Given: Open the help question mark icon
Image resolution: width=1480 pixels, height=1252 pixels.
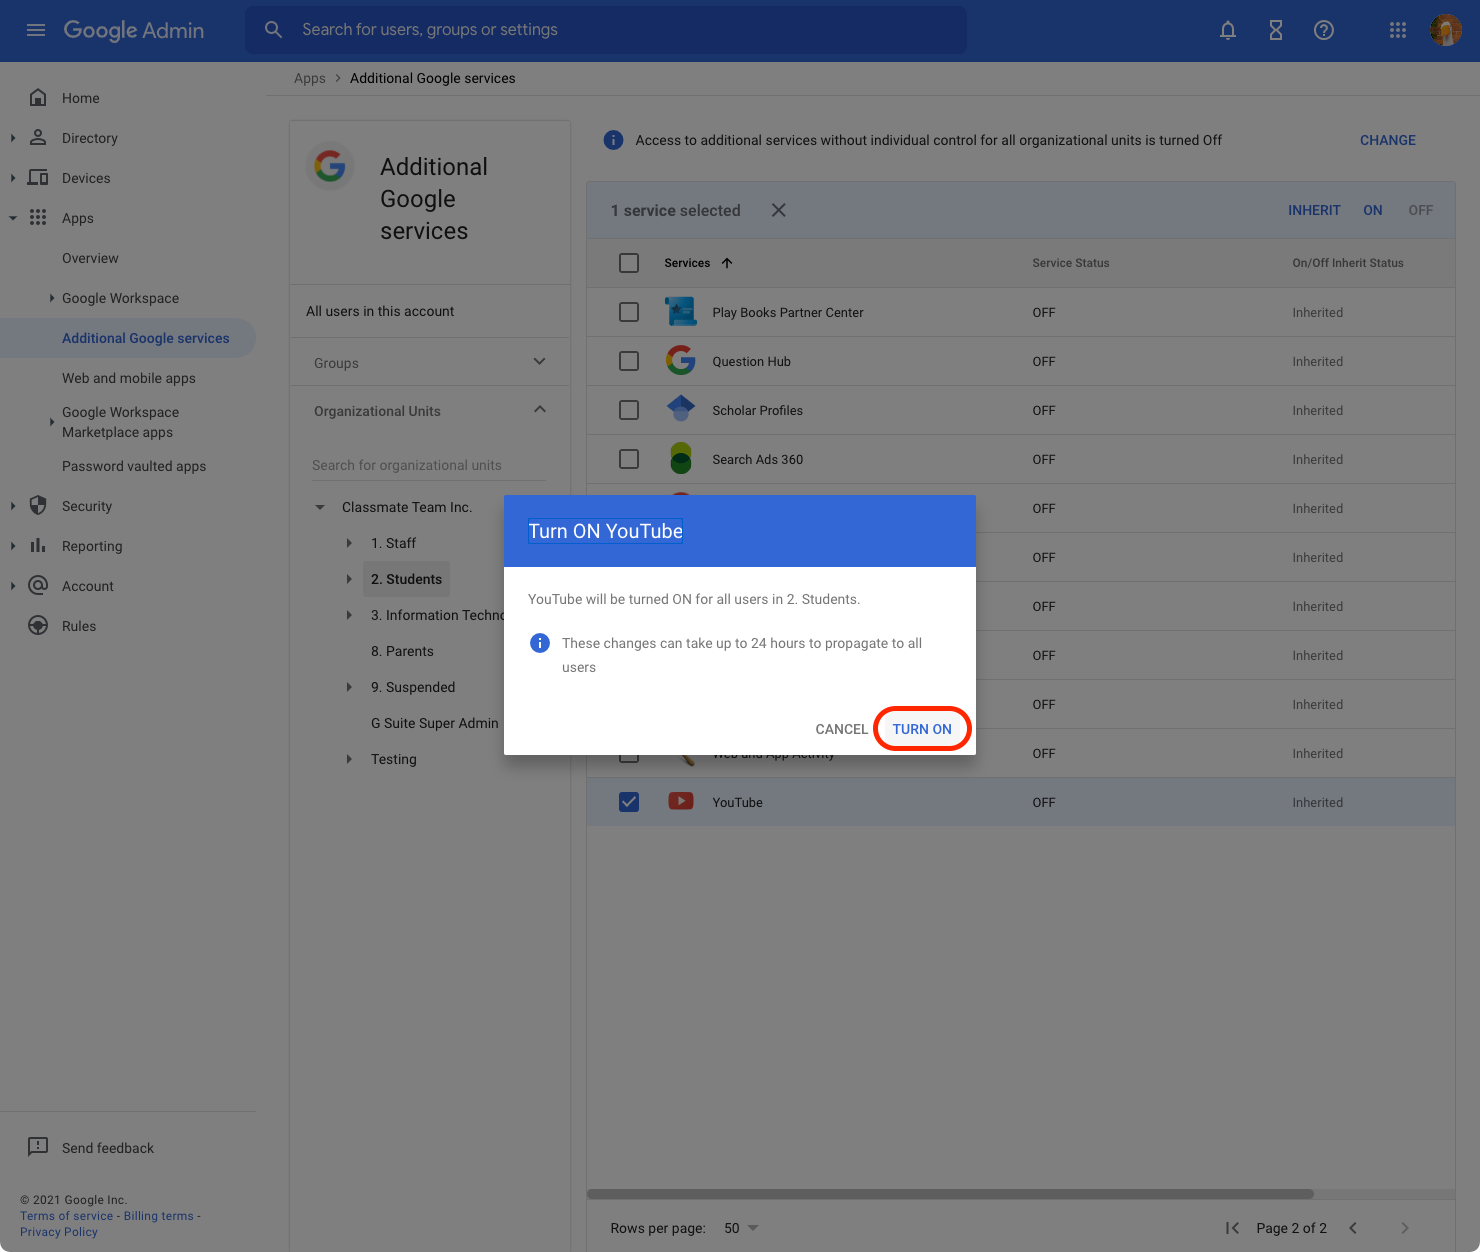Looking at the screenshot, I should pyautogui.click(x=1324, y=30).
